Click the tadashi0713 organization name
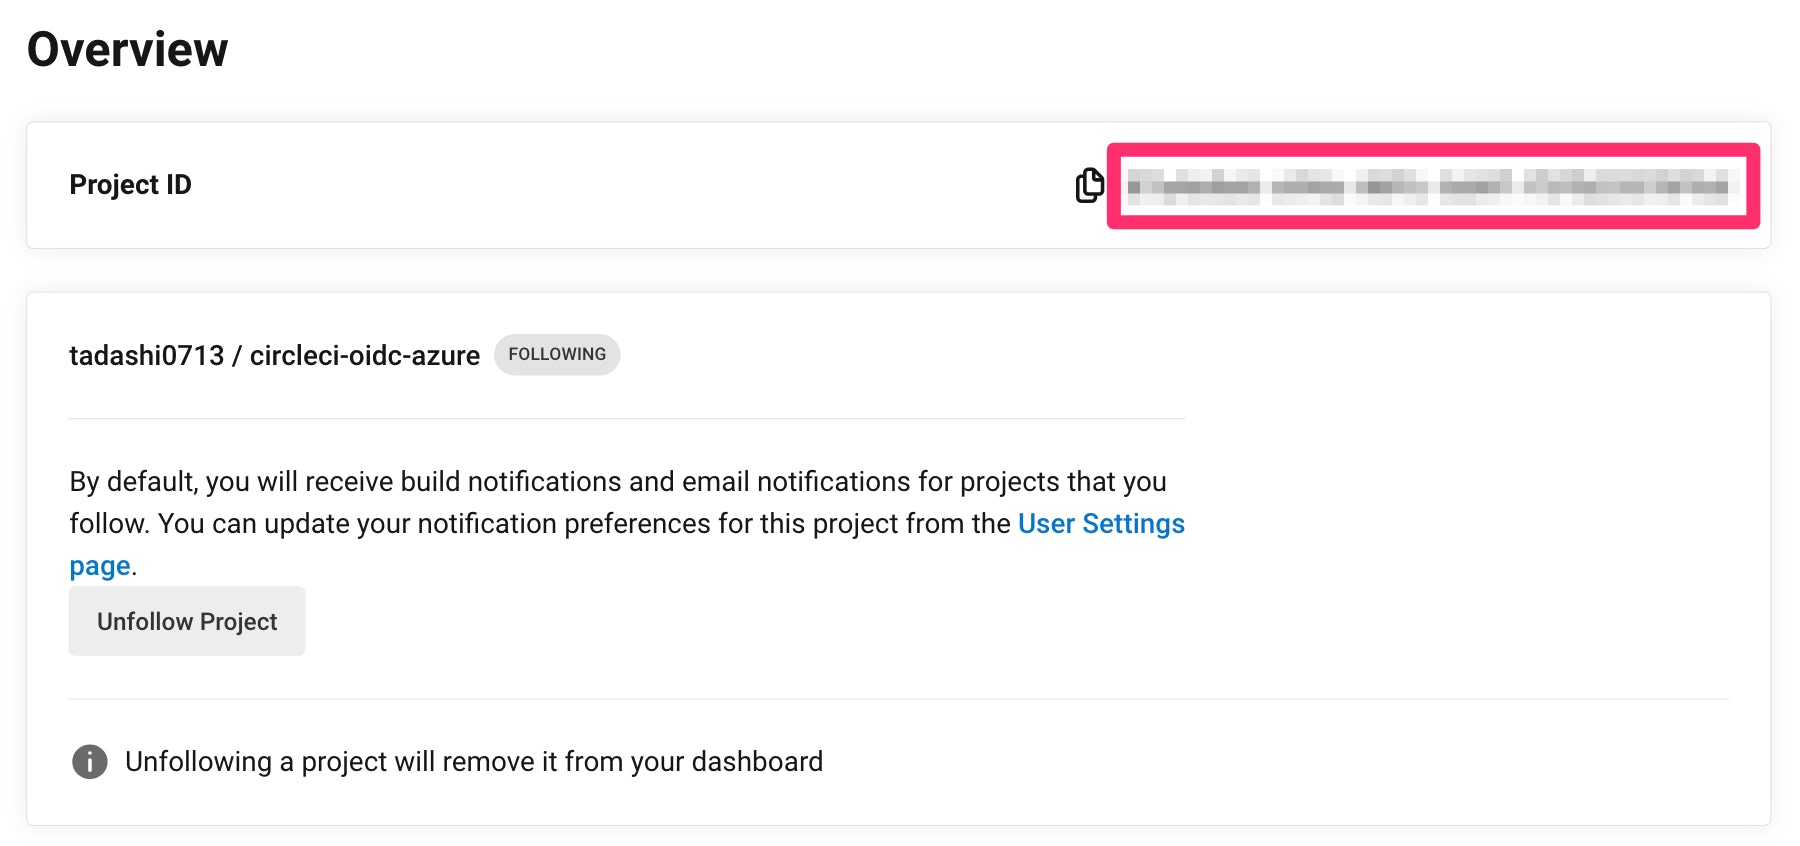This screenshot has height=846, width=1800. (x=146, y=356)
